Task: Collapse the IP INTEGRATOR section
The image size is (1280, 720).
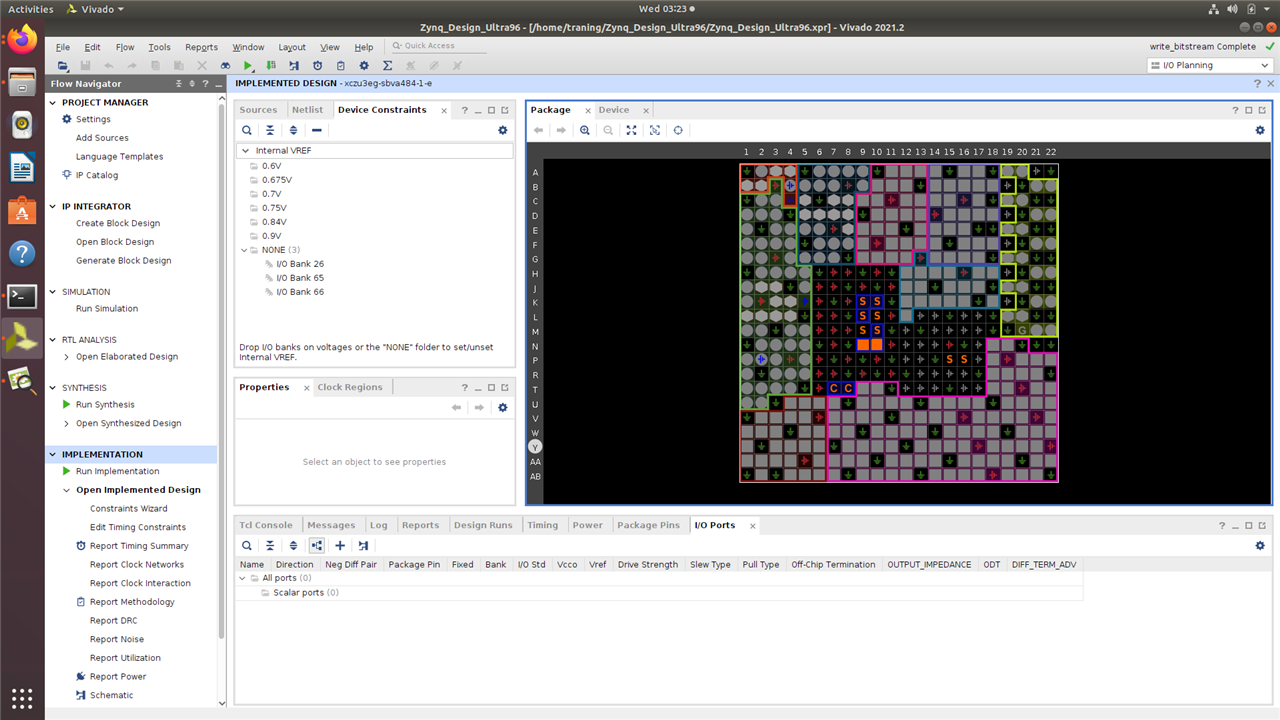Action: click(54, 206)
